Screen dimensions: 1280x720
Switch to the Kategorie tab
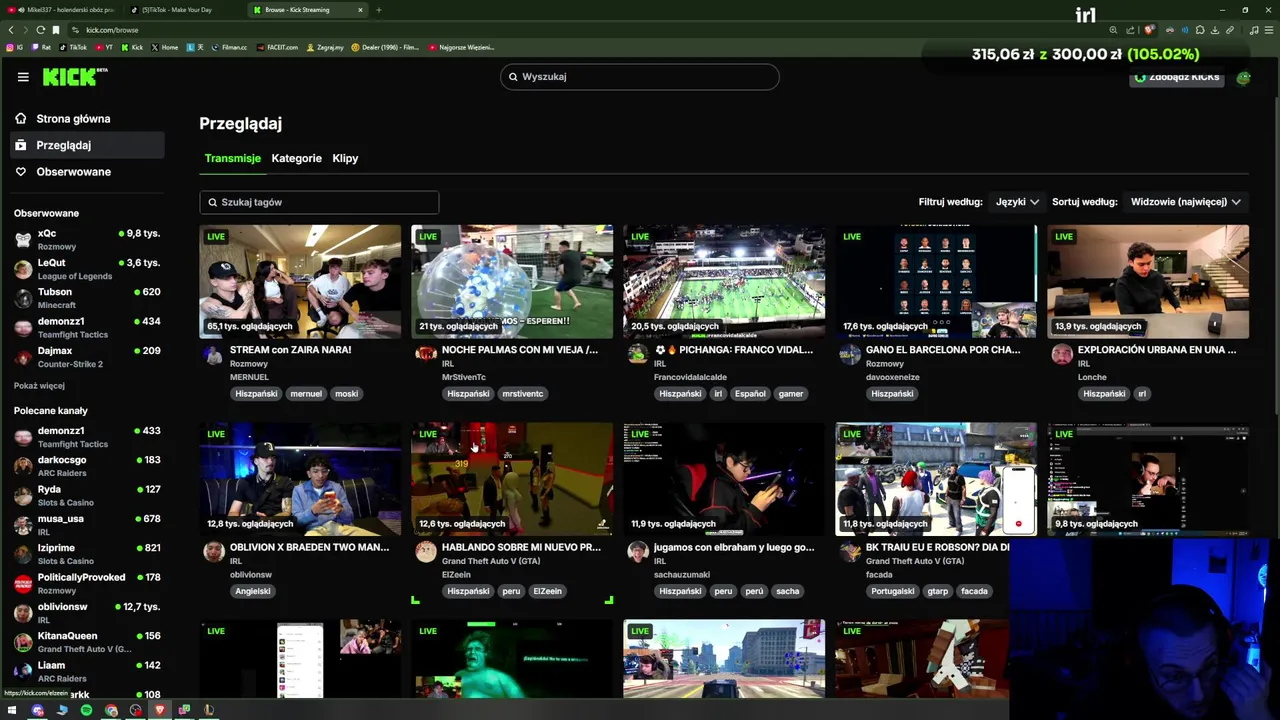296,158
